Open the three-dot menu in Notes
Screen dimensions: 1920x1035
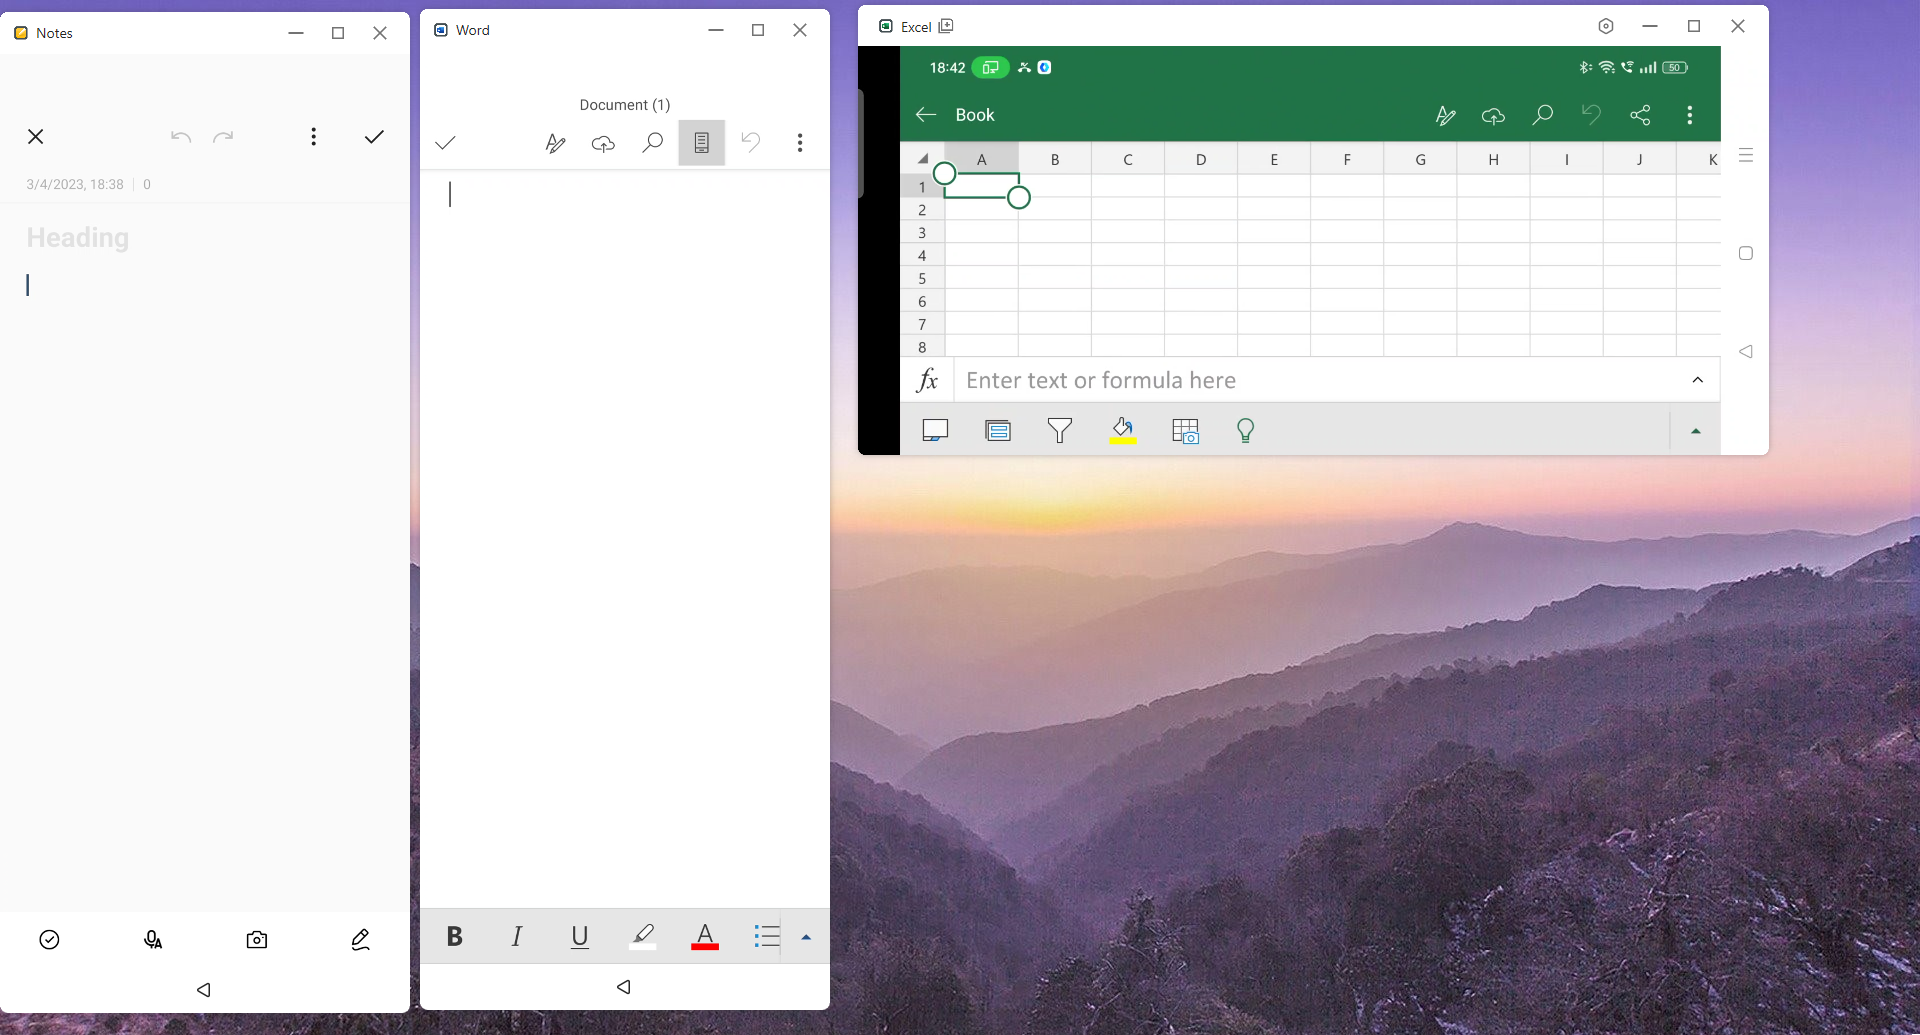tap(314, 136)
